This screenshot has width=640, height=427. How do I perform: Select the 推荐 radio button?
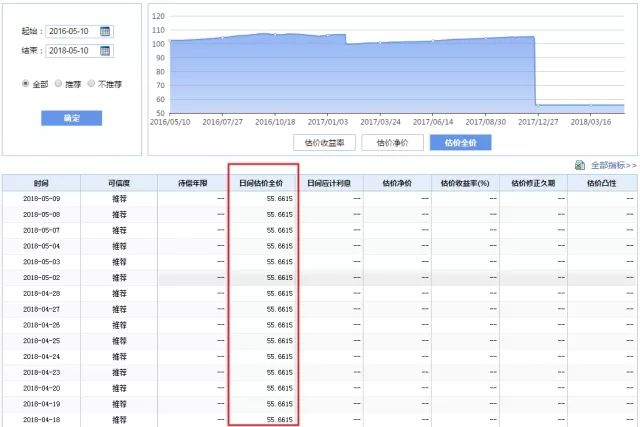click(x=58, y=83)
